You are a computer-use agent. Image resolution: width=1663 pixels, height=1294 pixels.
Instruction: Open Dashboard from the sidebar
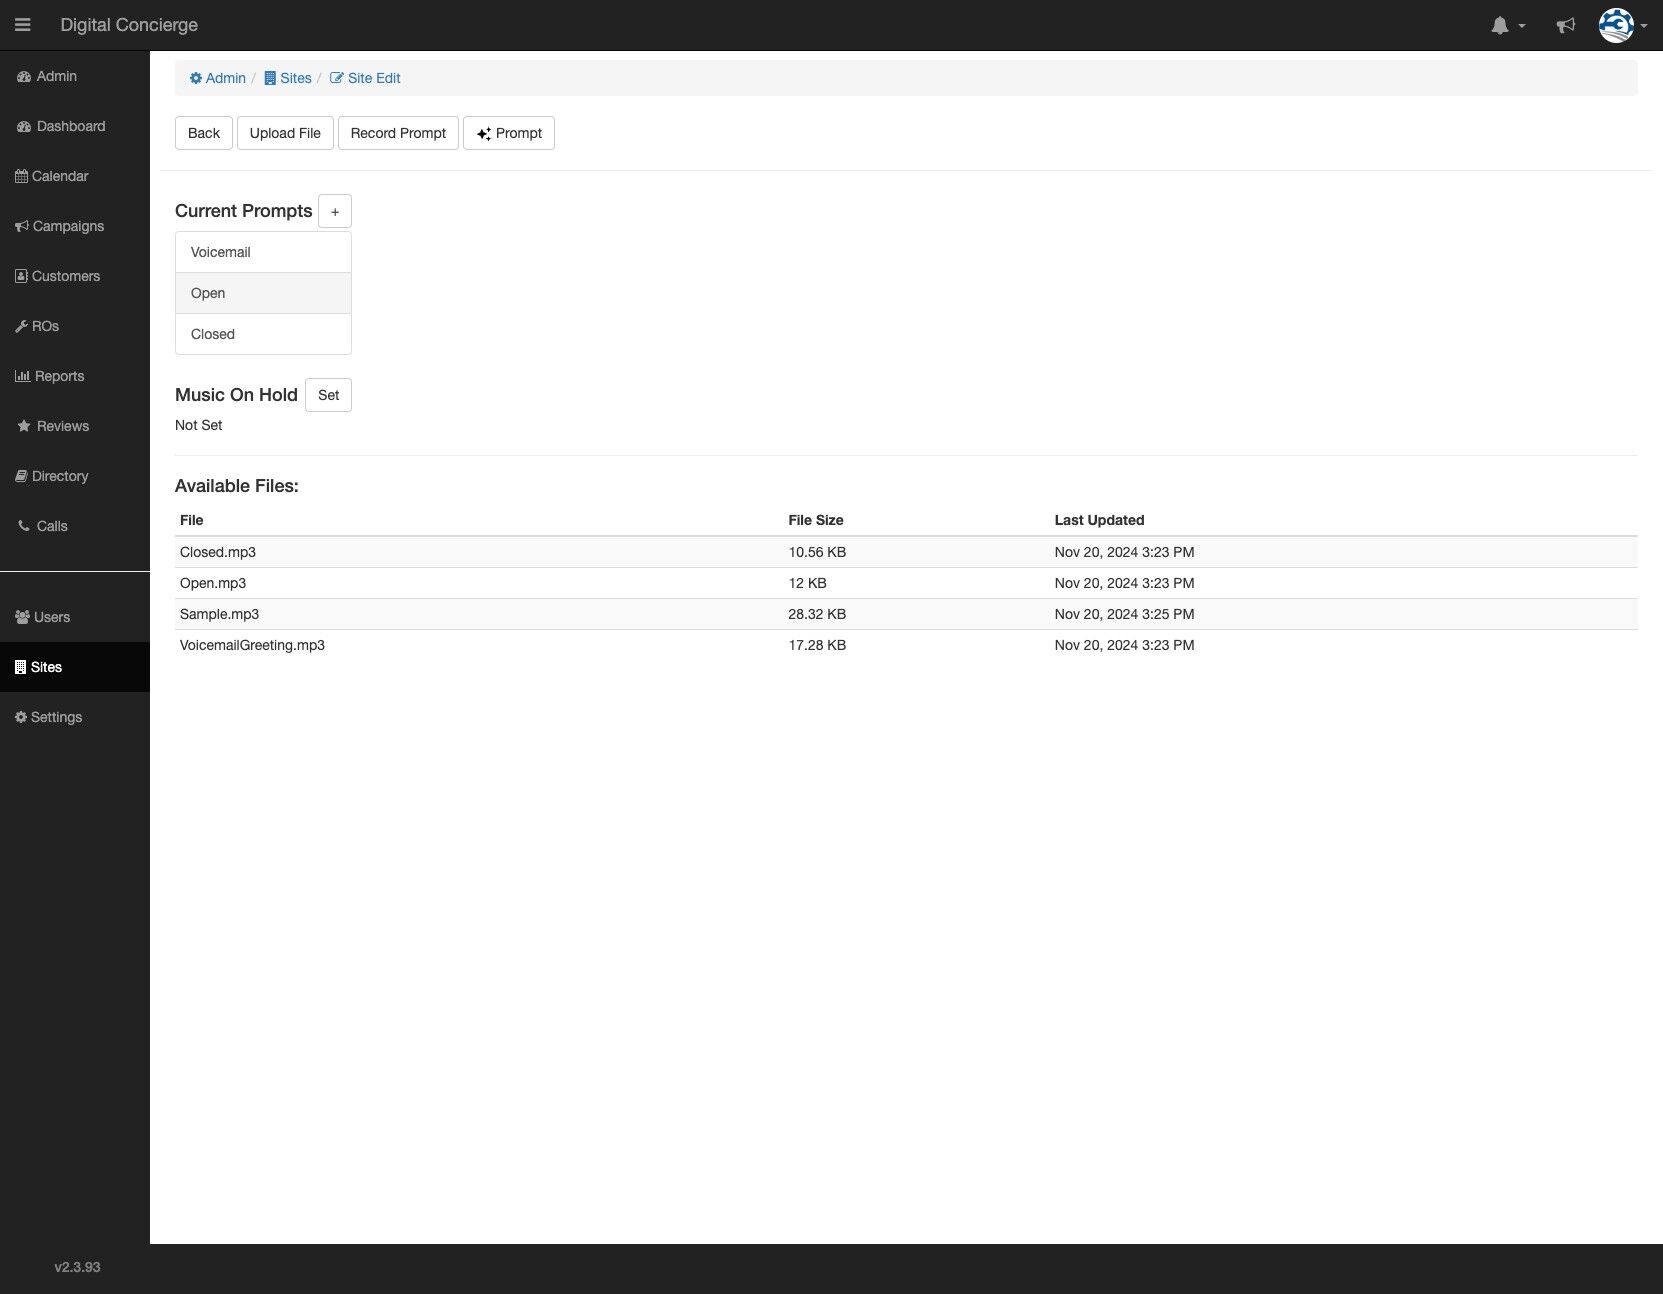75,126
